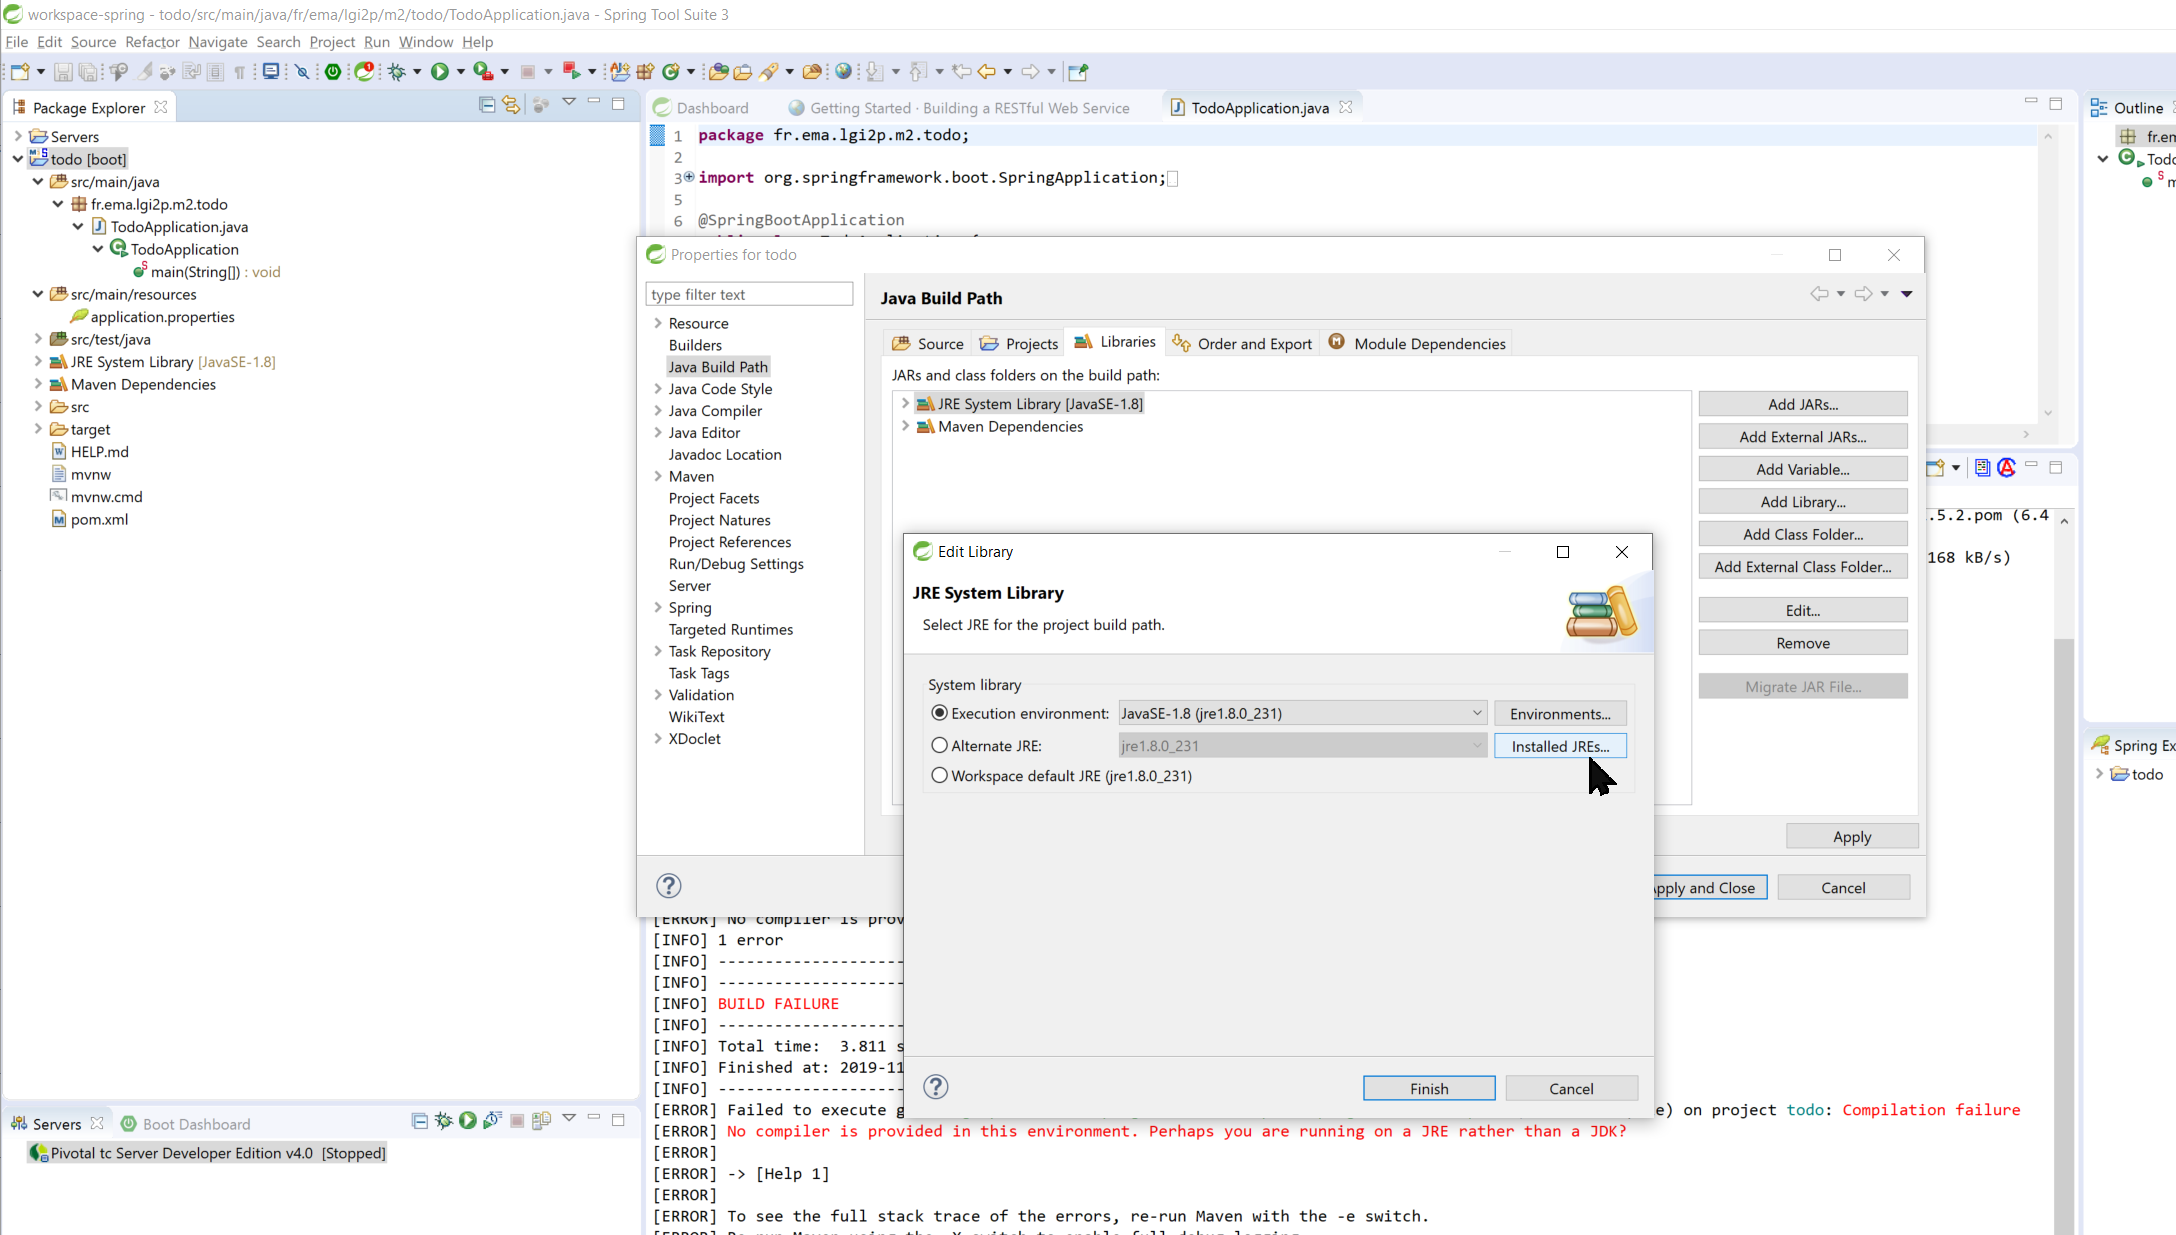Start the server with green play icon
The height and width of the screenshot is (1235, 2176).
point(468,1120)
